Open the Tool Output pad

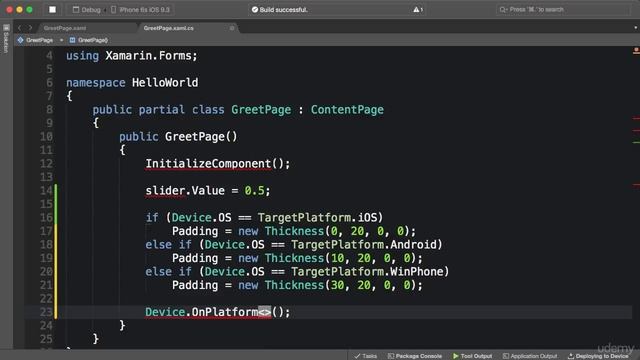pos(473,356)
